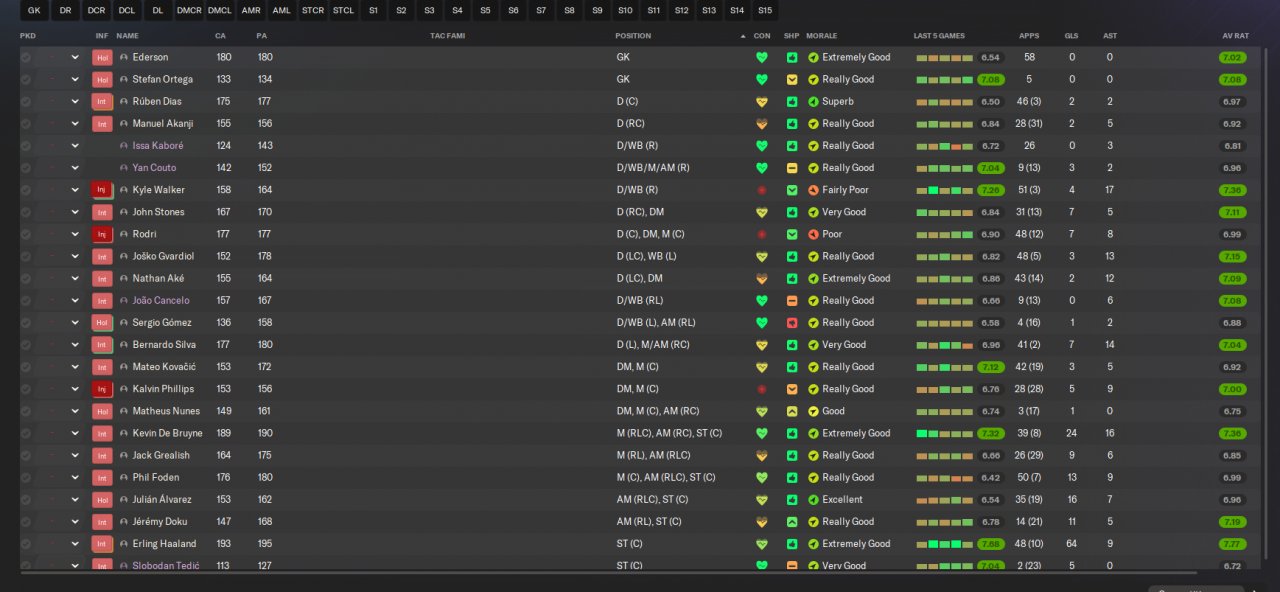1280x592 pixels.
Task: Select the S15 substitute tab
Action: tap(765, 10)
